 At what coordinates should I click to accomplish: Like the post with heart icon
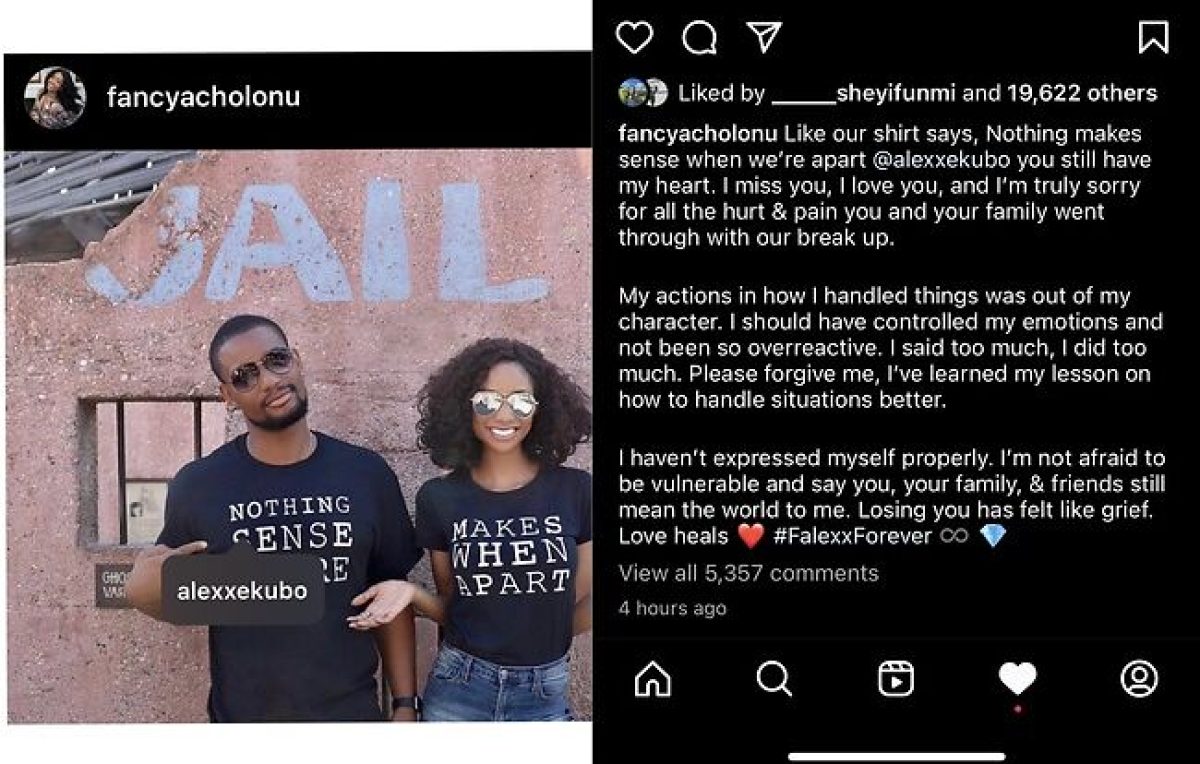634,38
